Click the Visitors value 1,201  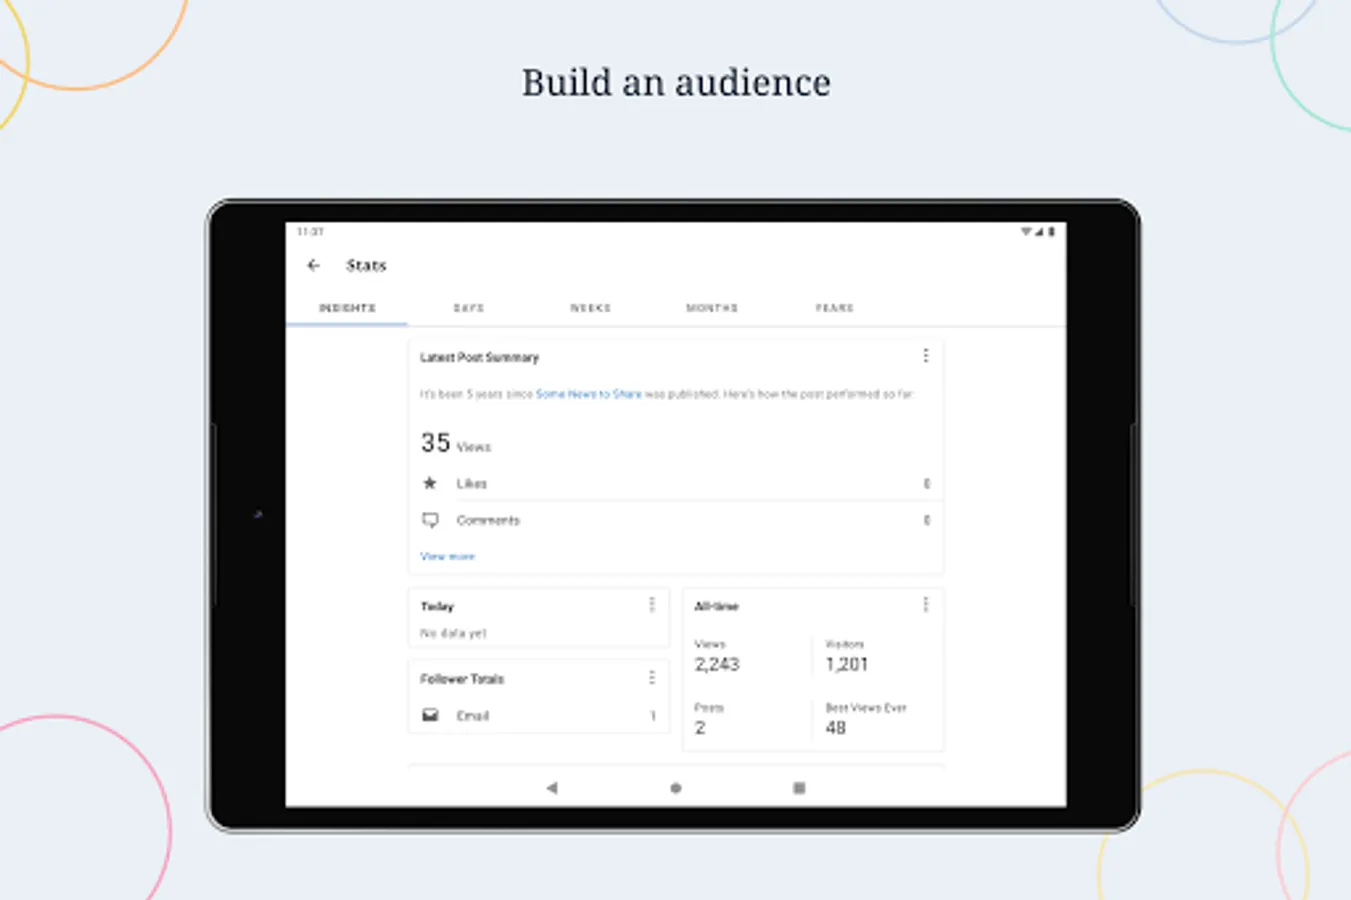(847, 664)
